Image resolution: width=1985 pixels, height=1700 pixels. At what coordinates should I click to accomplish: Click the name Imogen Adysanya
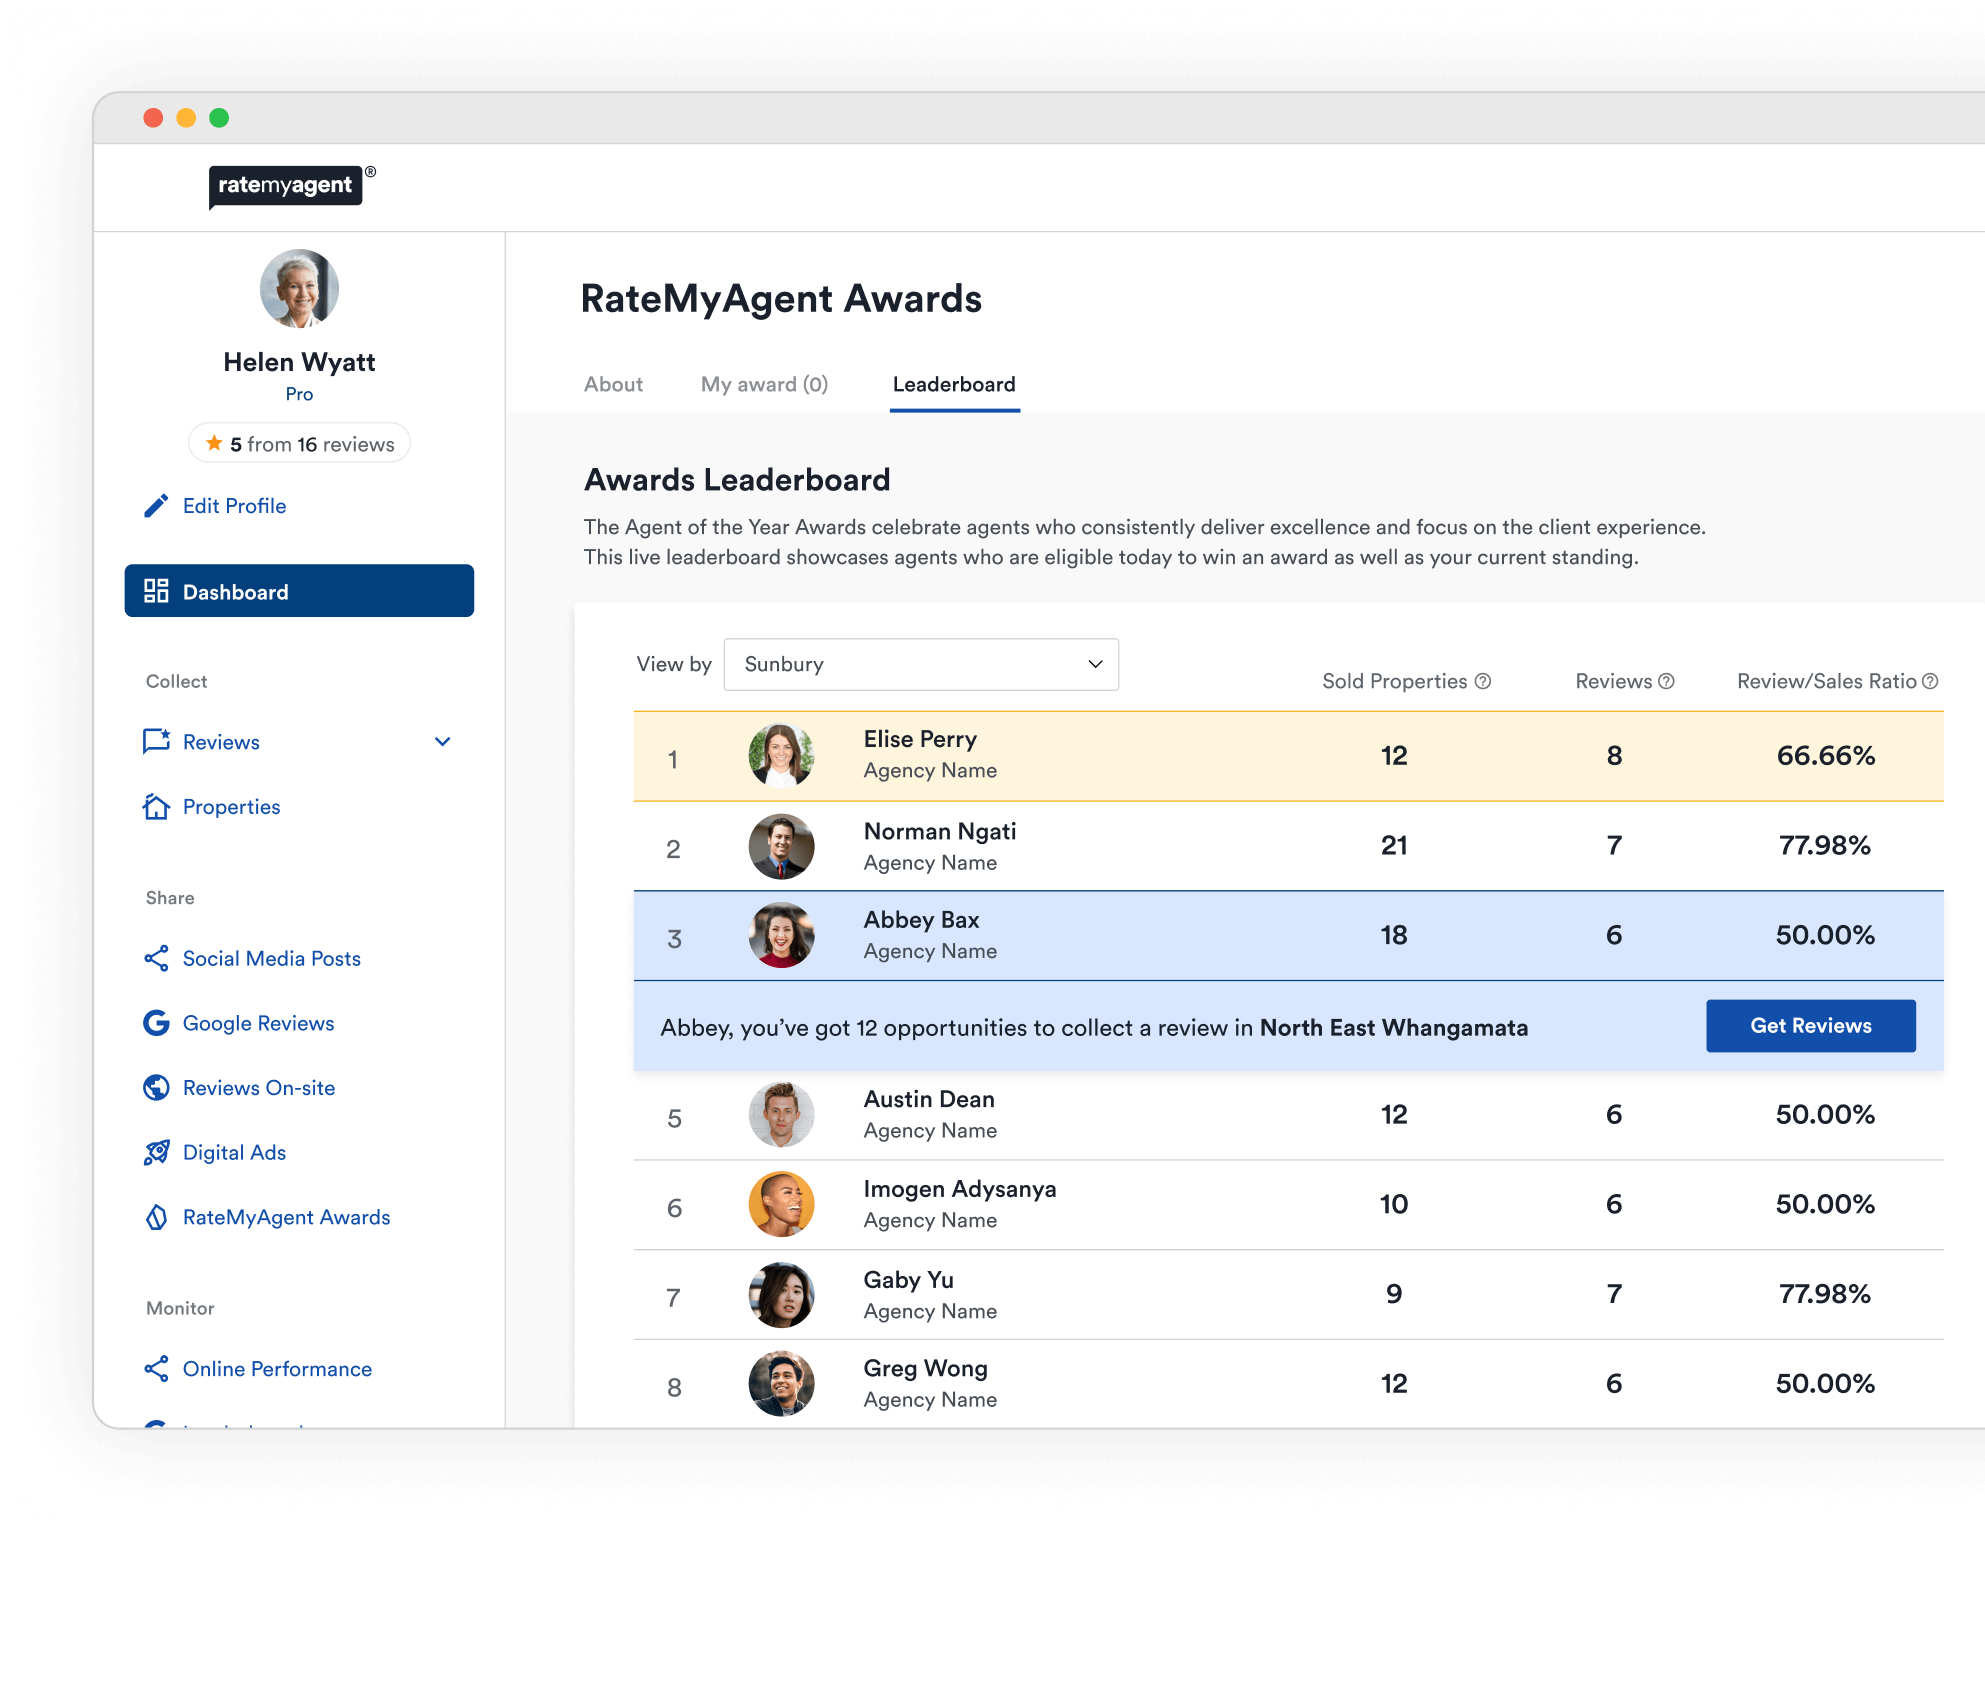pos(960,1189)
